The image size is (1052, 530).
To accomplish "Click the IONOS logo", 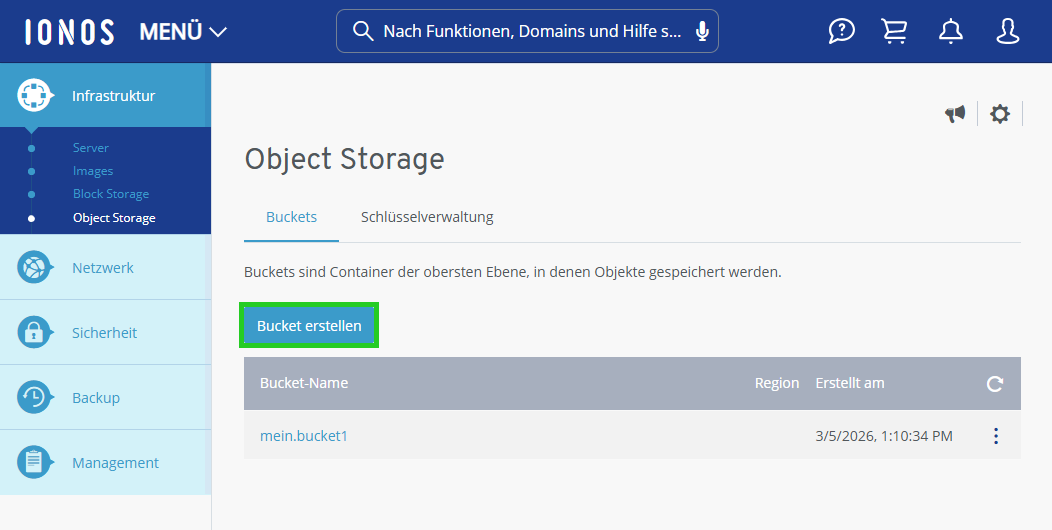I will pos(70,32).
